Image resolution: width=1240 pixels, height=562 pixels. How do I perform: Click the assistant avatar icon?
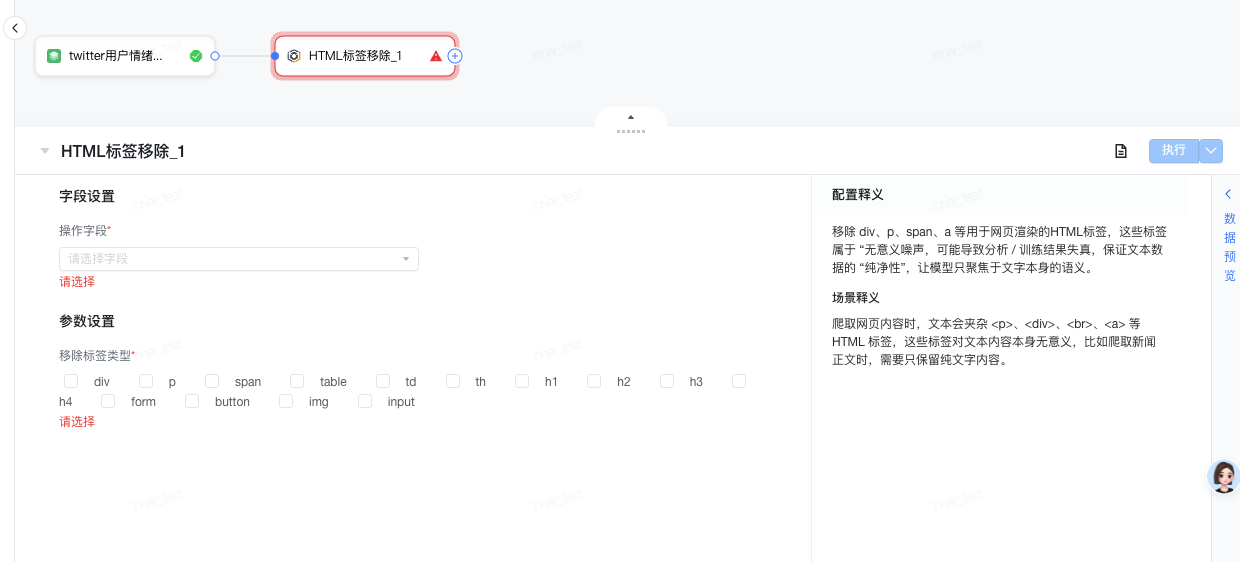[1223, 477]
